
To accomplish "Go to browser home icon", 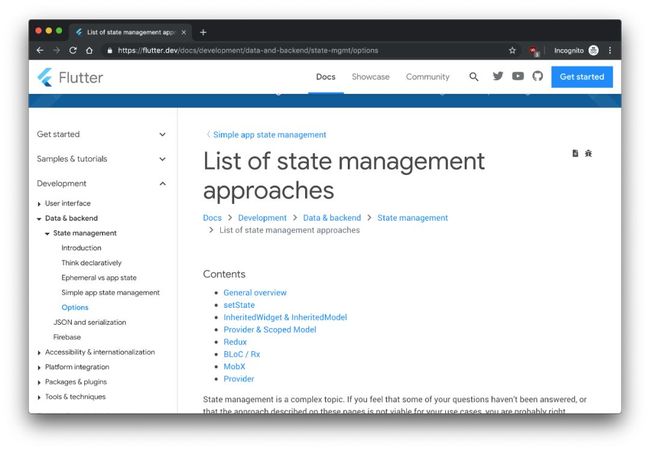I will pyautogui.click(x=89, y=51).
